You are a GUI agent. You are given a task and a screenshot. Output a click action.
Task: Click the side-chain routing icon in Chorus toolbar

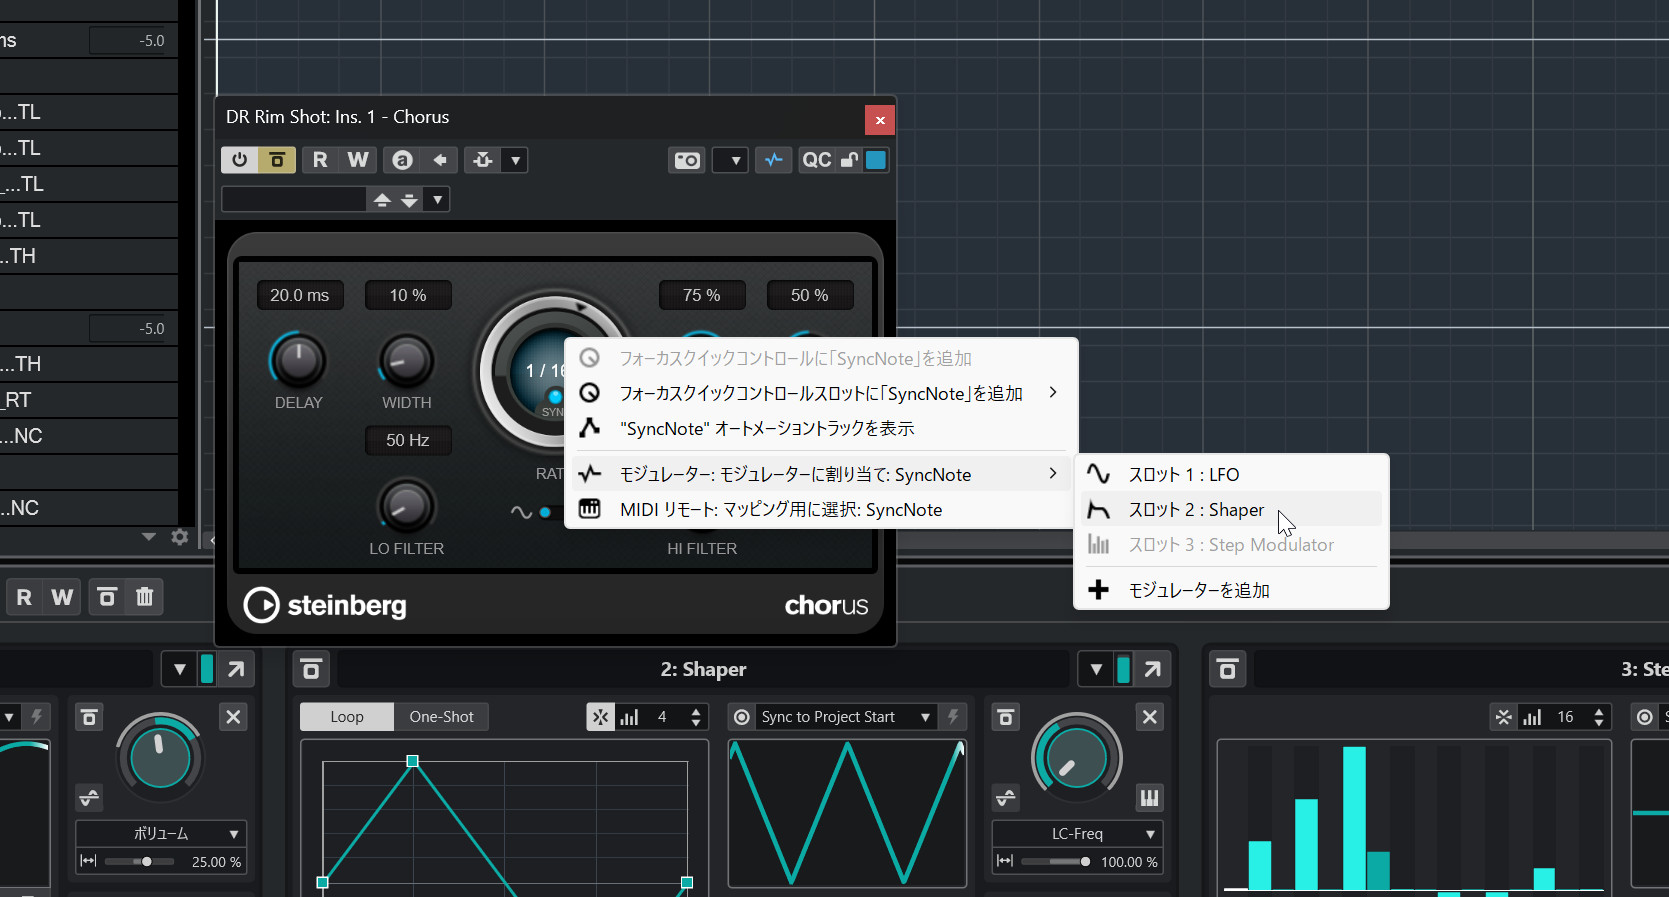tap(483, 160)
